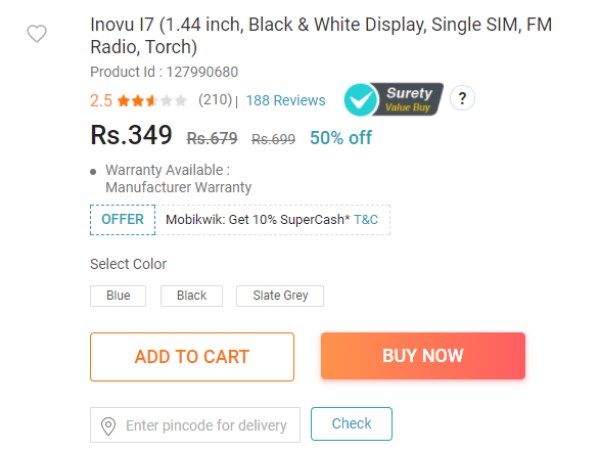600x450 pixels.
Task: Click the Inovu I7 product title
Action: [321, 36]
